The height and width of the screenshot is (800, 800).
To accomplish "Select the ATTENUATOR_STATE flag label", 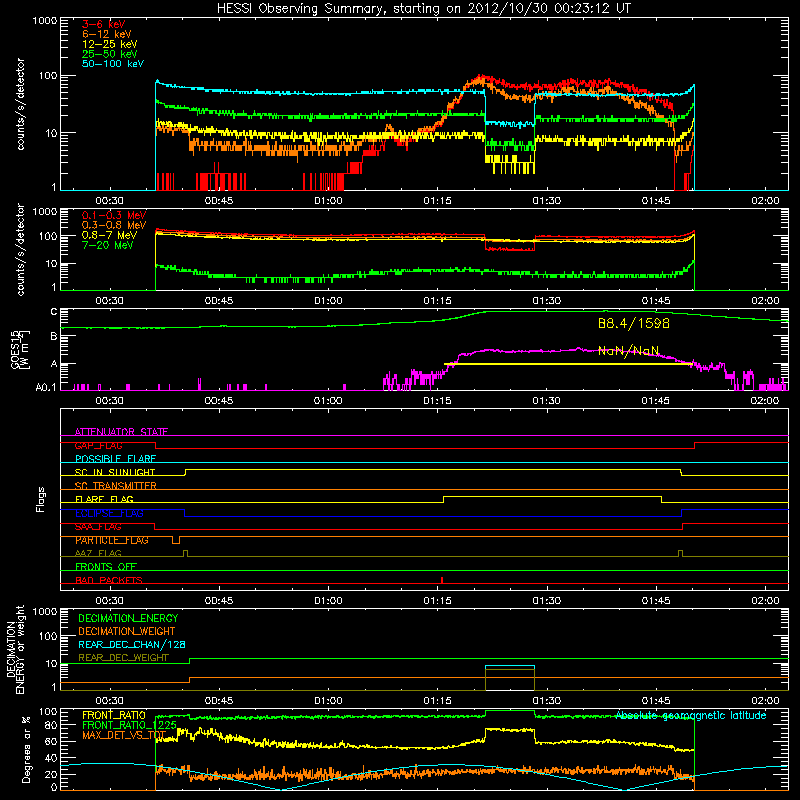I will 121,432.
